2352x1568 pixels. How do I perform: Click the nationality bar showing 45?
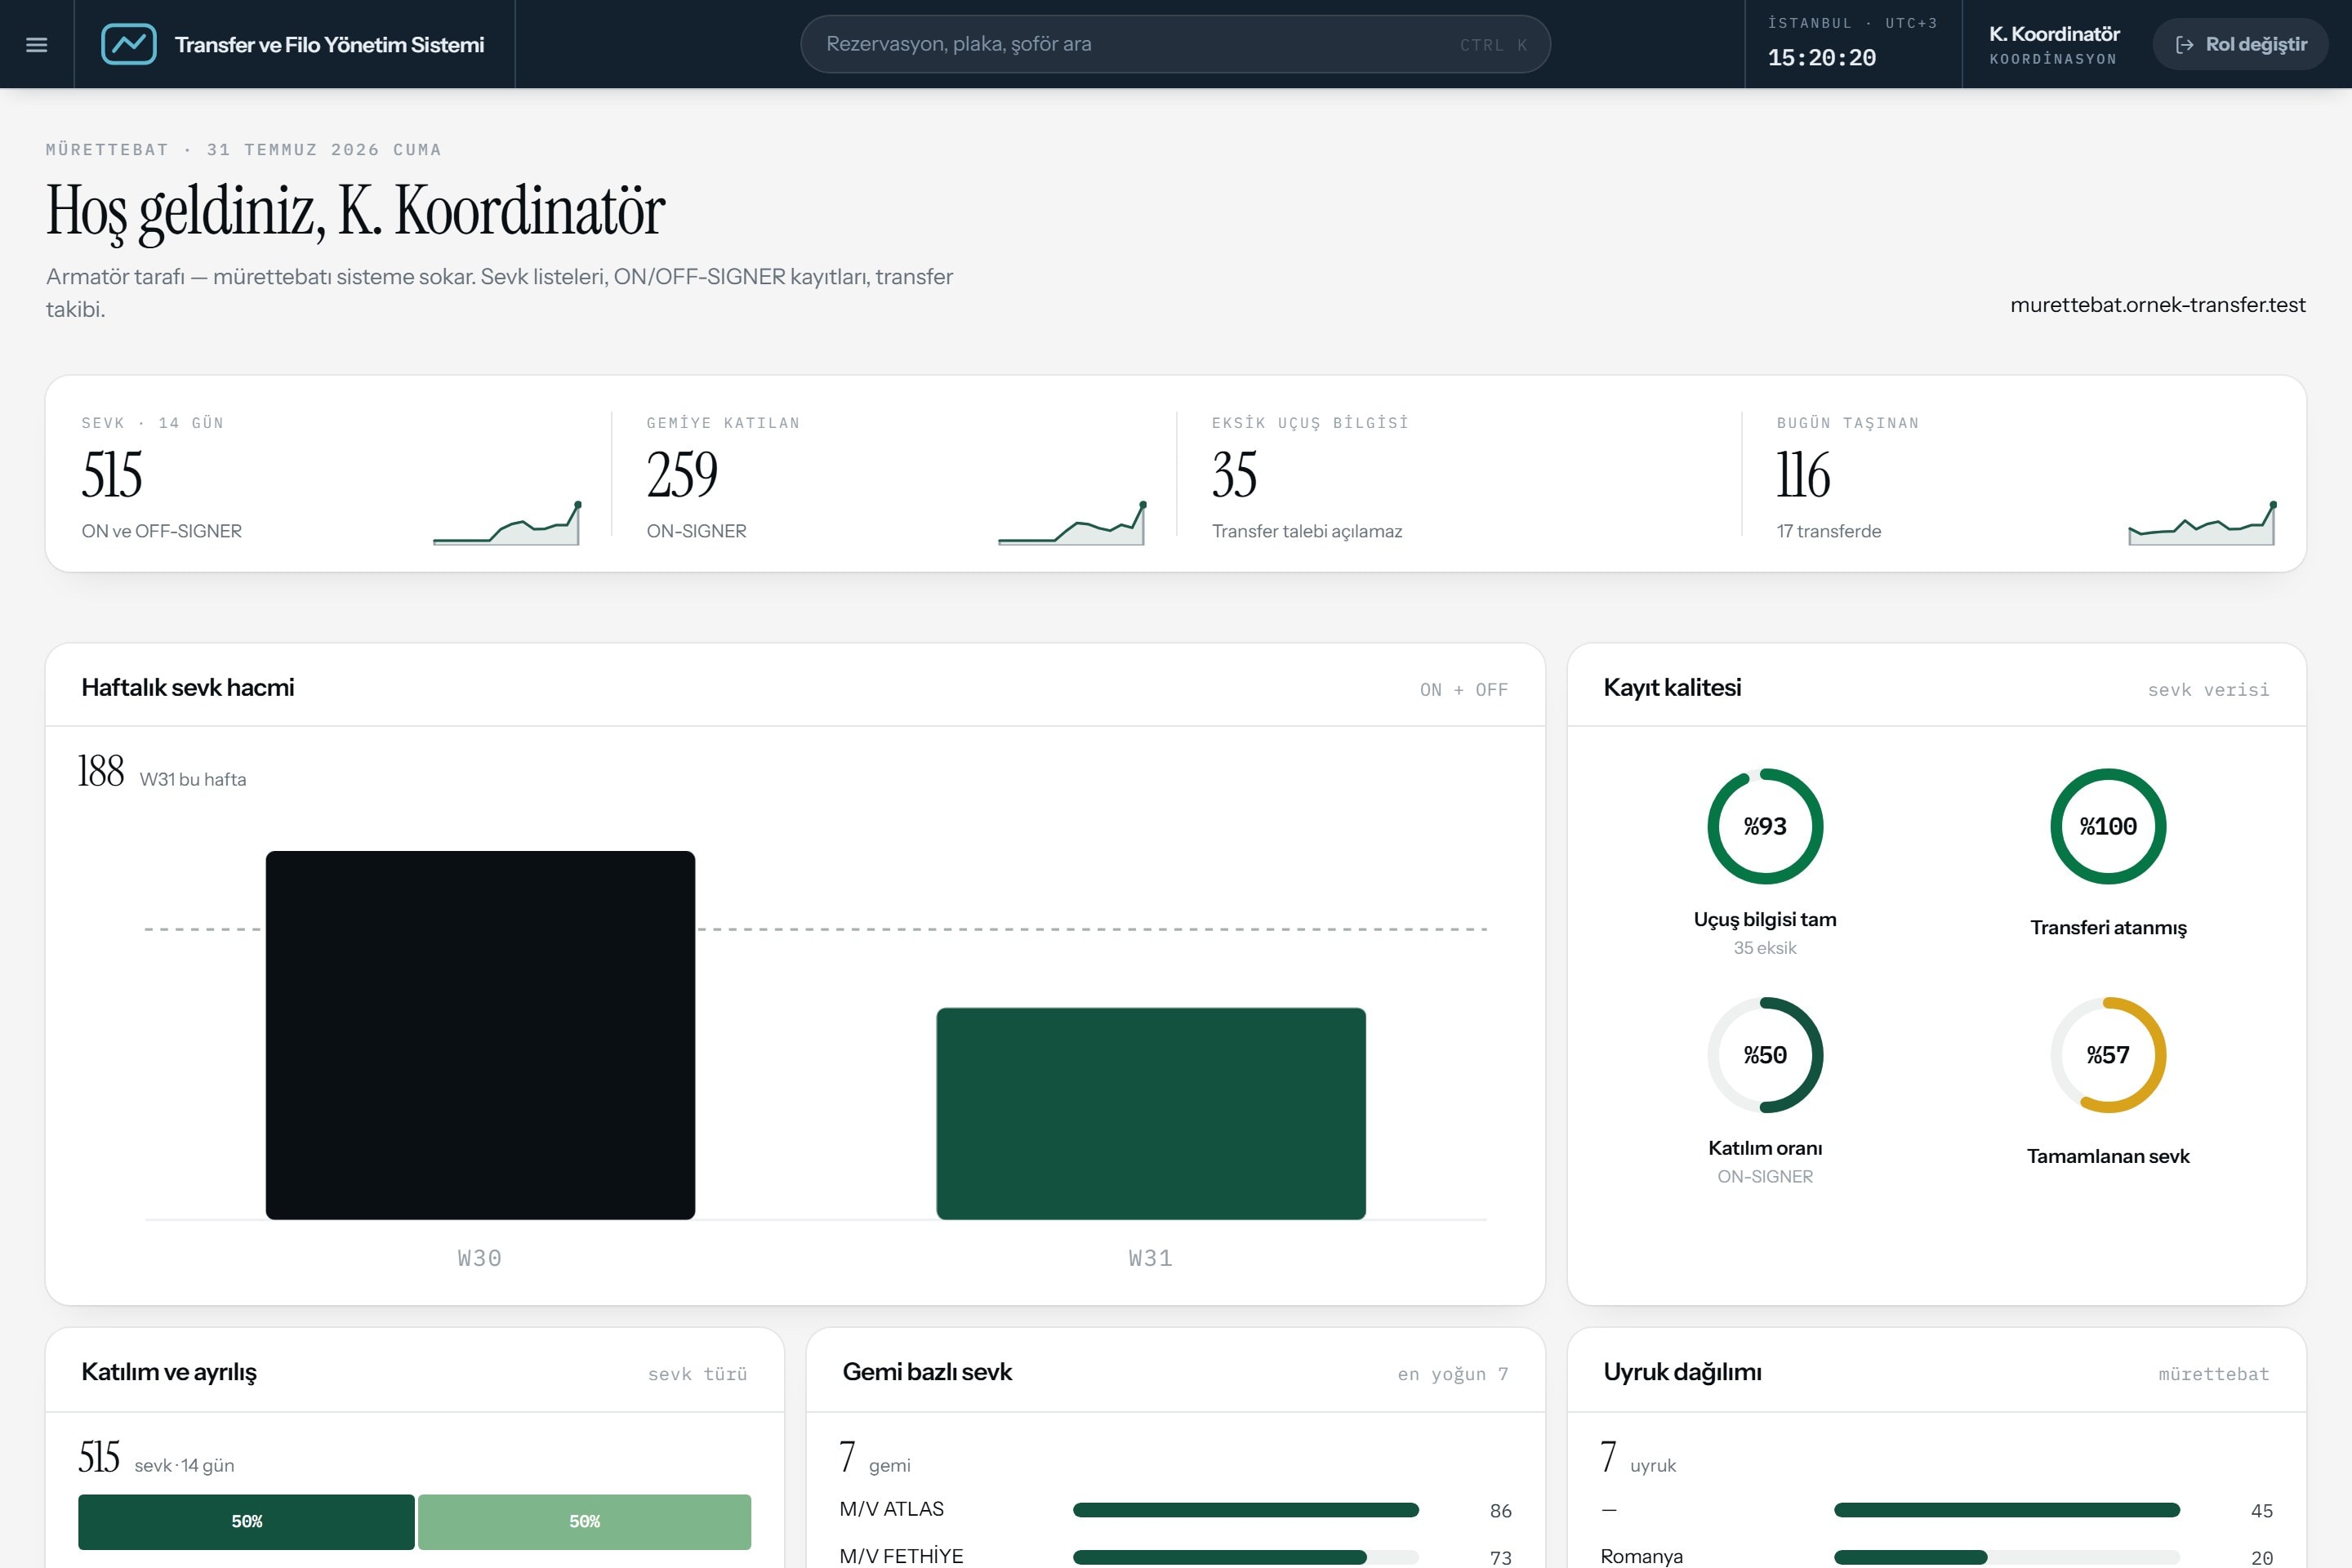click(x=2007, y=1510)
